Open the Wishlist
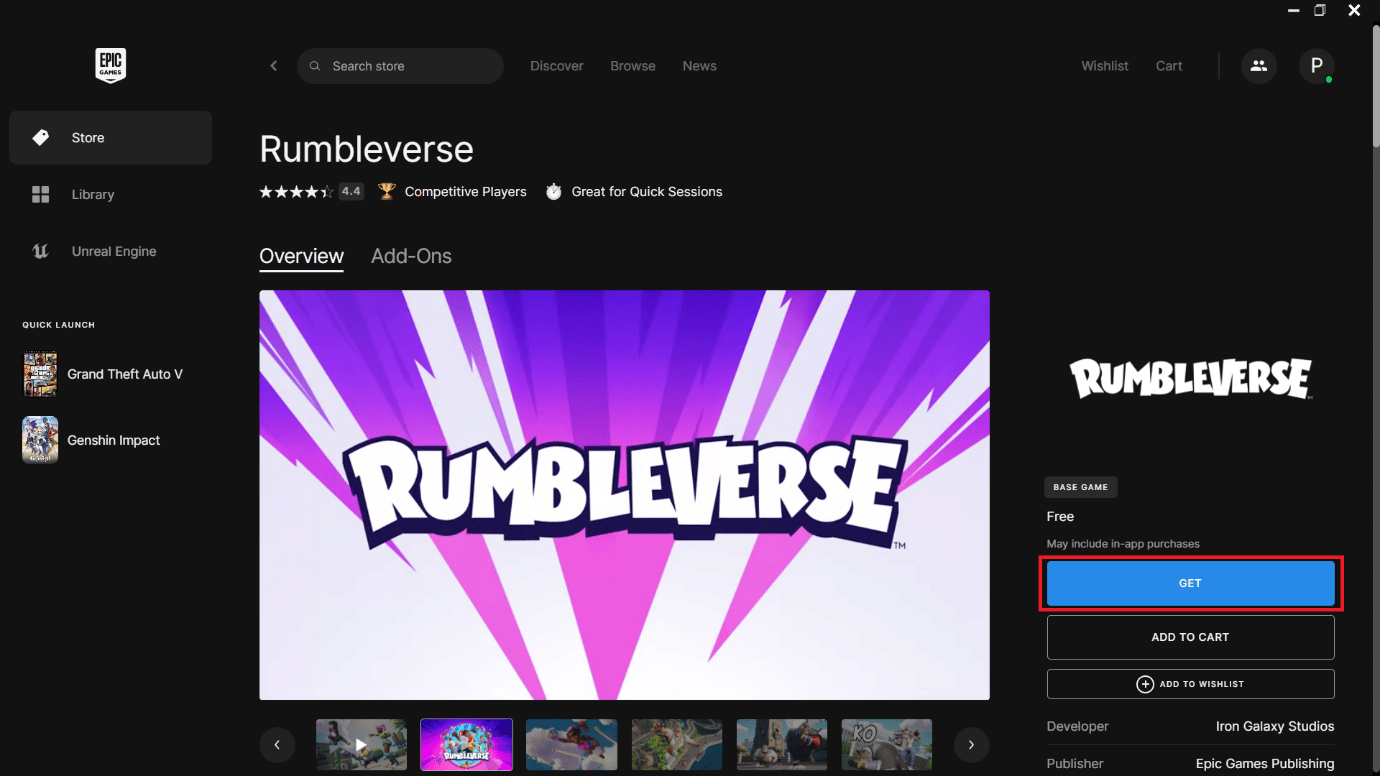Viewport: 1380px width, 776px height. [x=1105, y=66]
